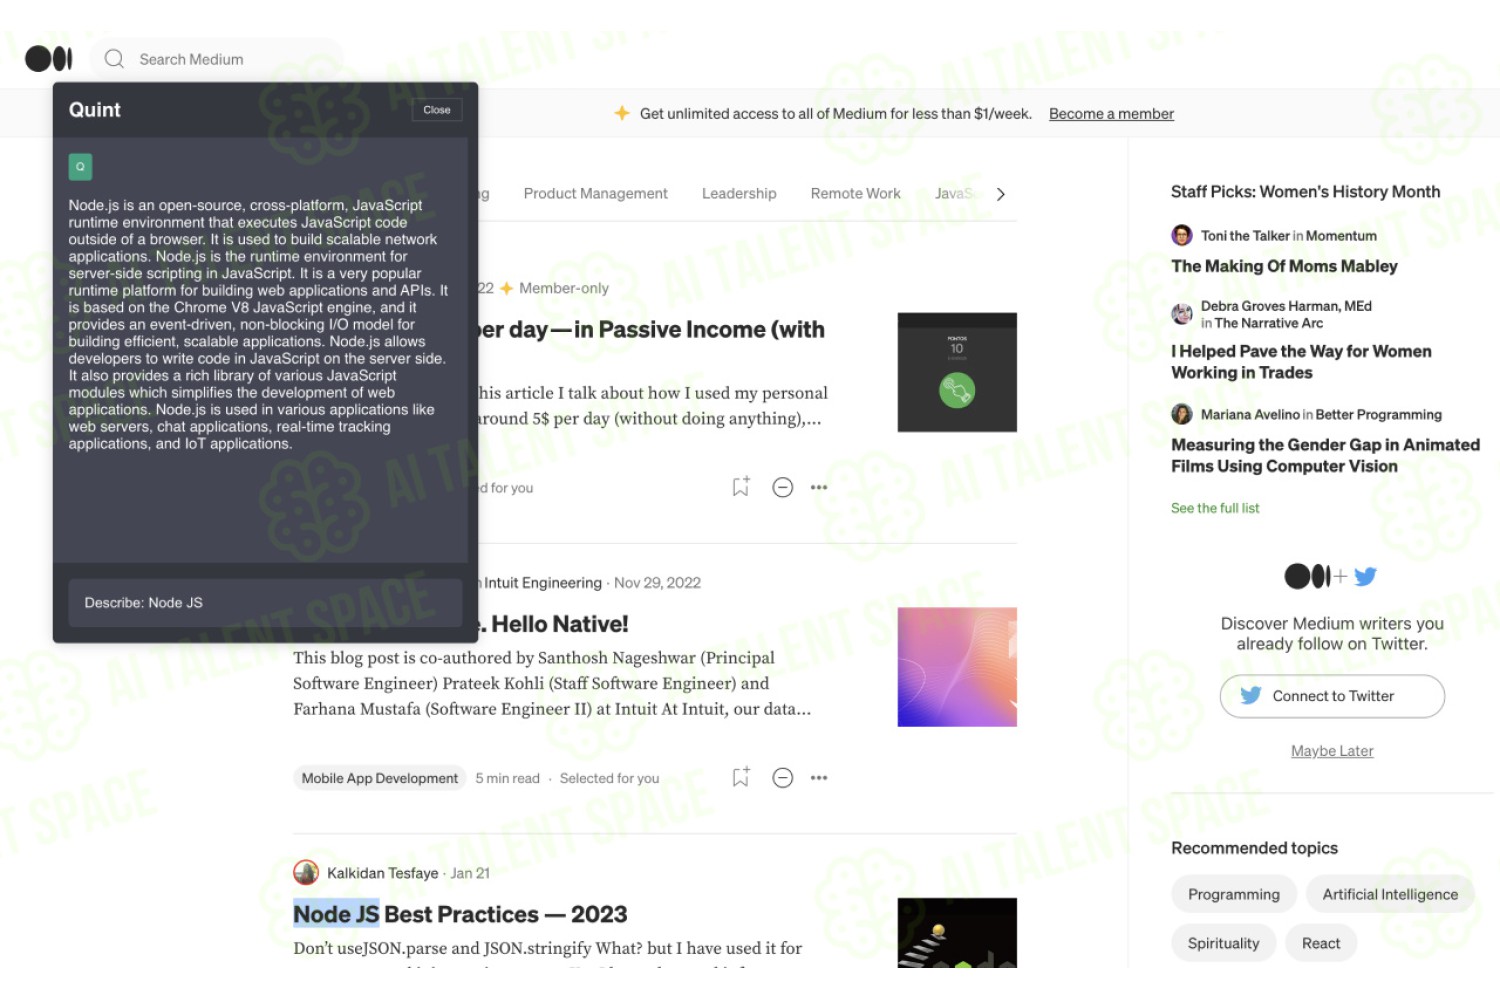Screen dimensions: 1500x1000
Task: Click Connect to Twitter button
Action: tap(1332, 696)
